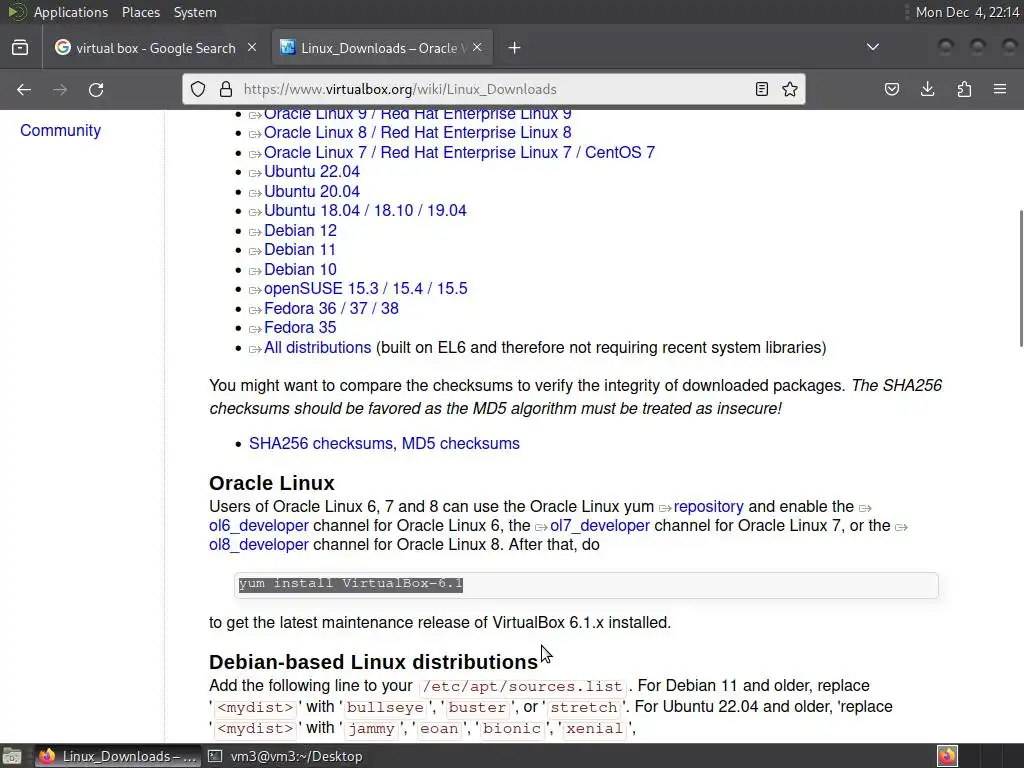
Task: Open the ol6_developer channel link
Action: pos(259,526)
